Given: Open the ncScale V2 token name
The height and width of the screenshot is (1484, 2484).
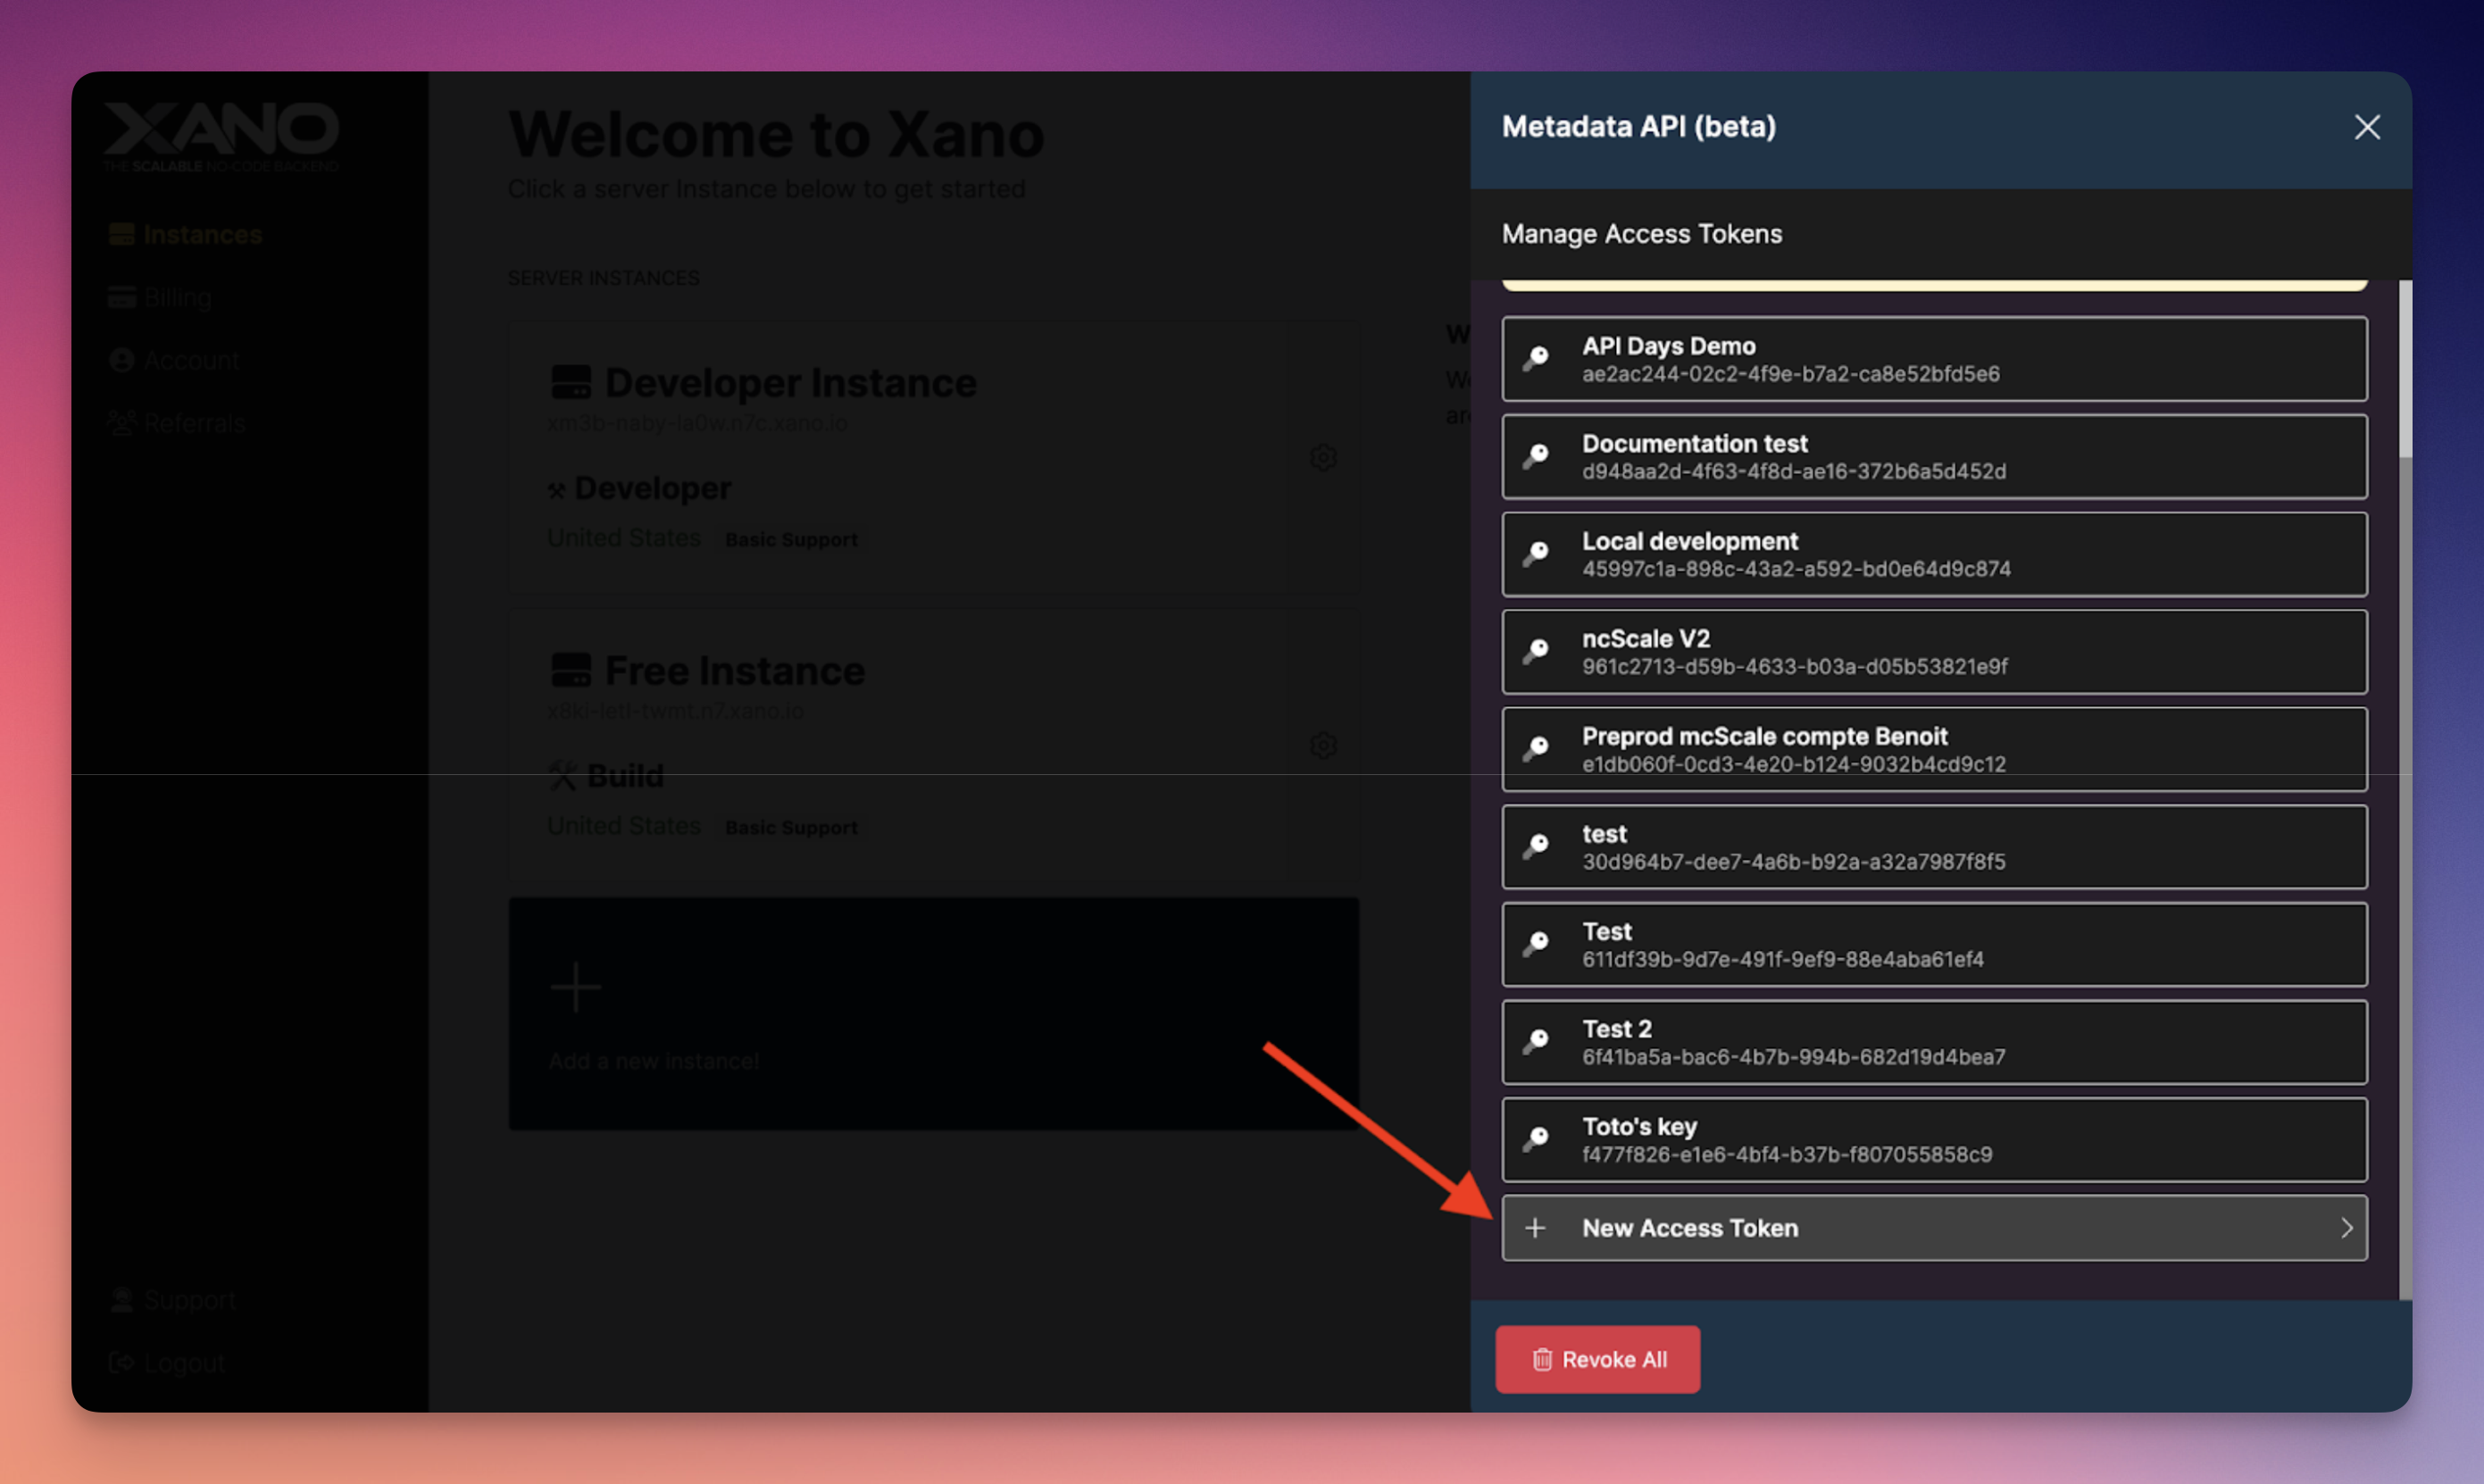Looking at the screenshot, I should click(x=1646, y=638).
